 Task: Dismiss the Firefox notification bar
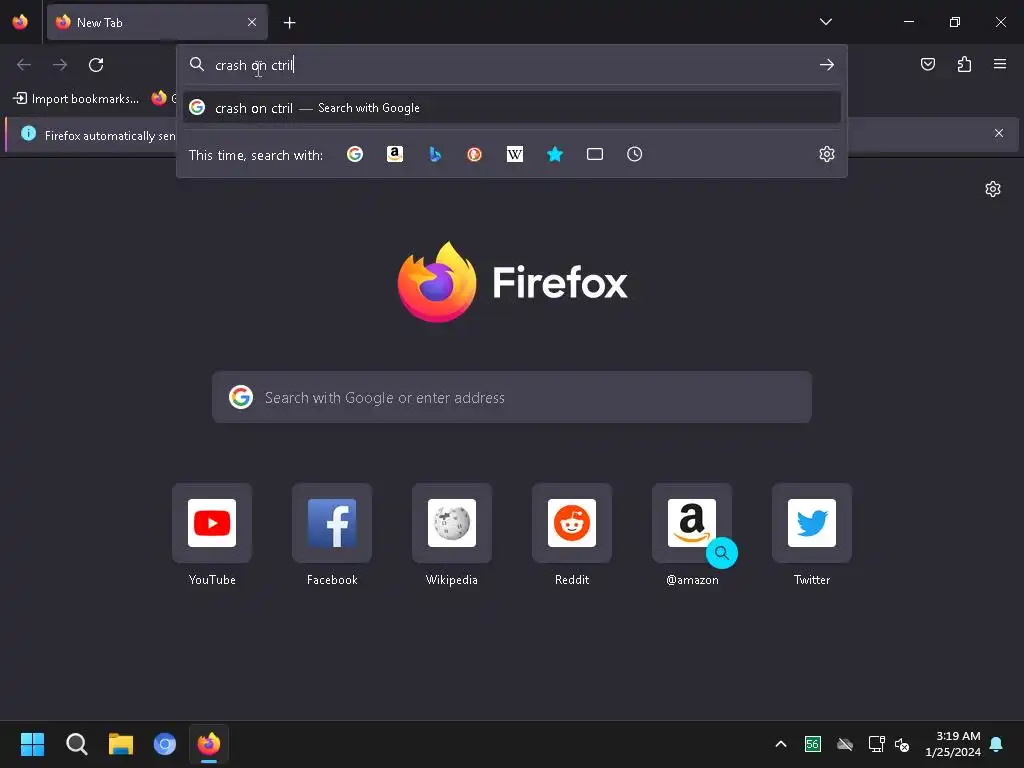tap(999, 133)
